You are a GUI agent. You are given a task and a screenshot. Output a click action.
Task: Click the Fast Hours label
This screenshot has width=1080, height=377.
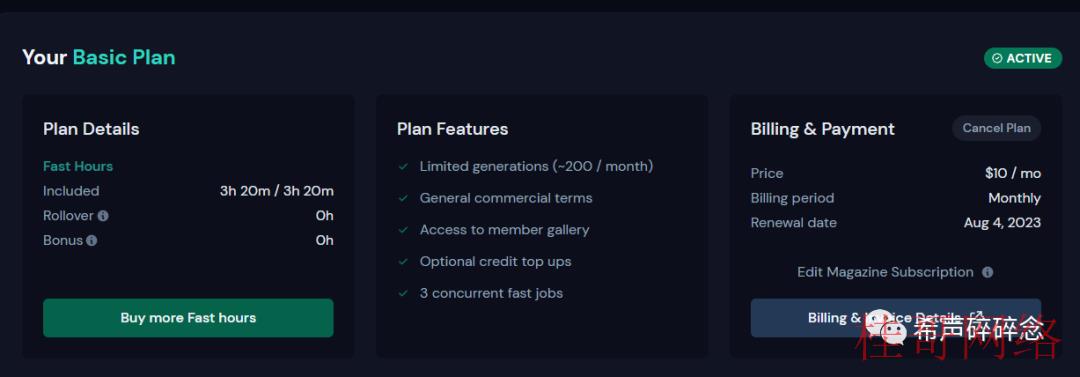[78, 166]
